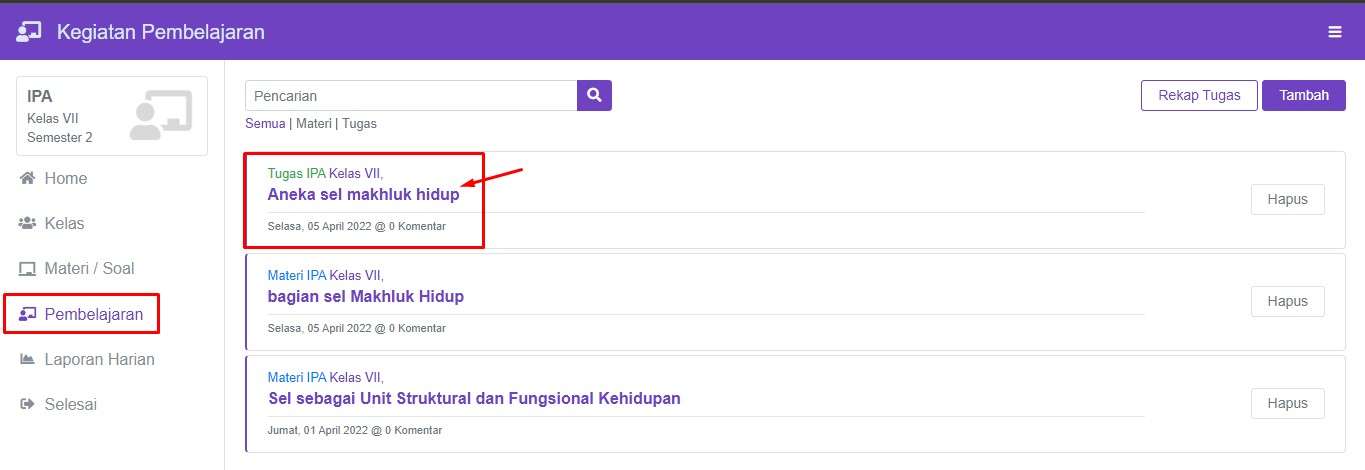Click the Home house icon
The width and height of the screenshot is (1365, 470).
(x=28, y=178)
